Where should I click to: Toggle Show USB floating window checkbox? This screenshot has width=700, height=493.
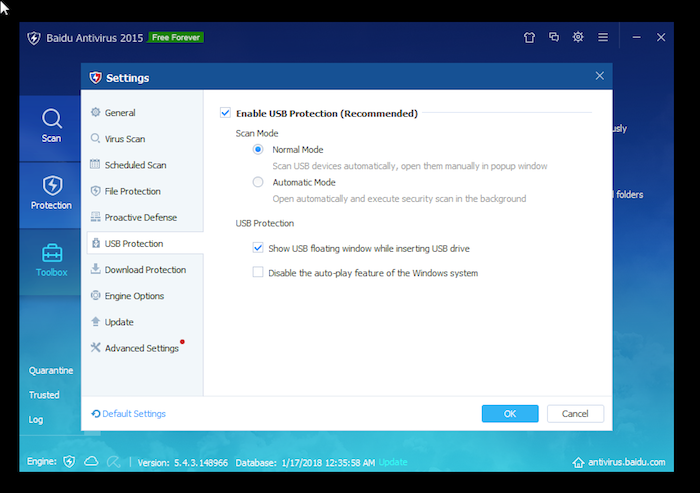(x=258, y=247)
